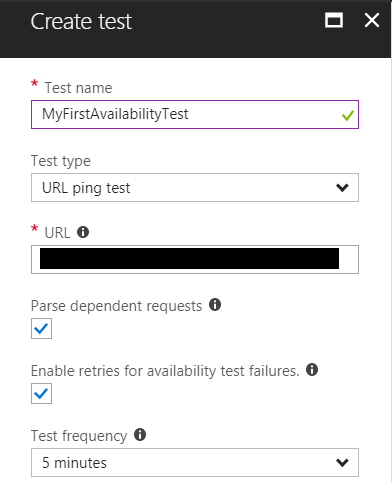The width and height of the screenshot is (392, 483).
Task: Show info for Enable retries option
Action: 312,369
